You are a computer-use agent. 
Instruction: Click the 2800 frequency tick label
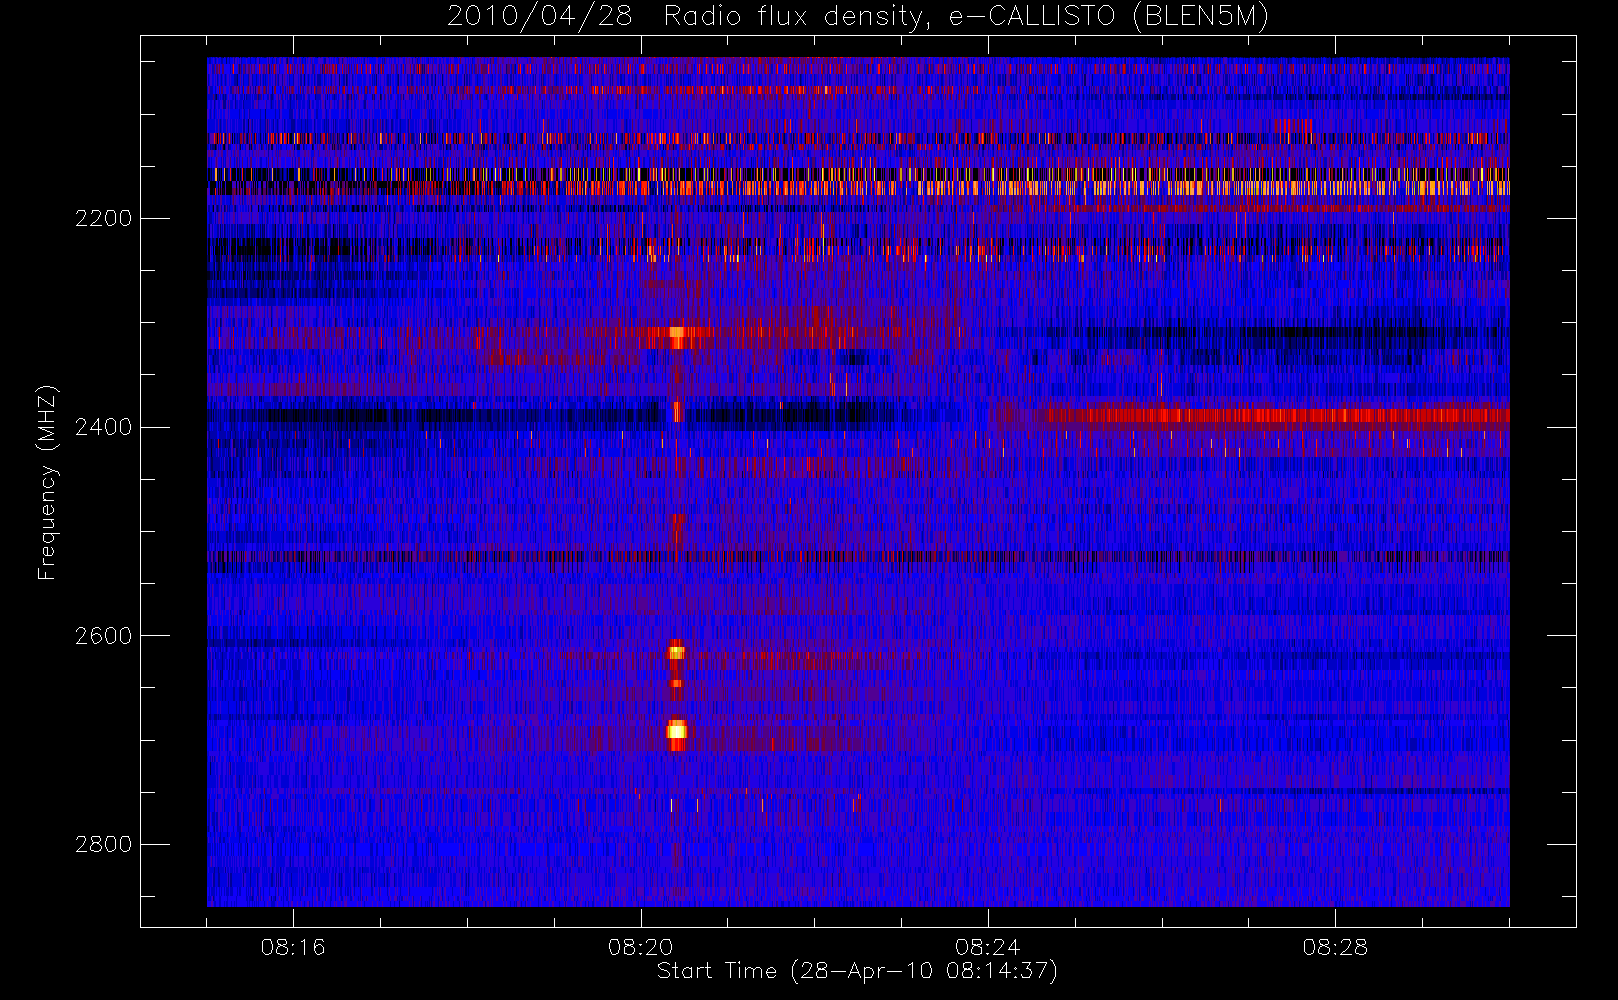click(x=104, y=844)
